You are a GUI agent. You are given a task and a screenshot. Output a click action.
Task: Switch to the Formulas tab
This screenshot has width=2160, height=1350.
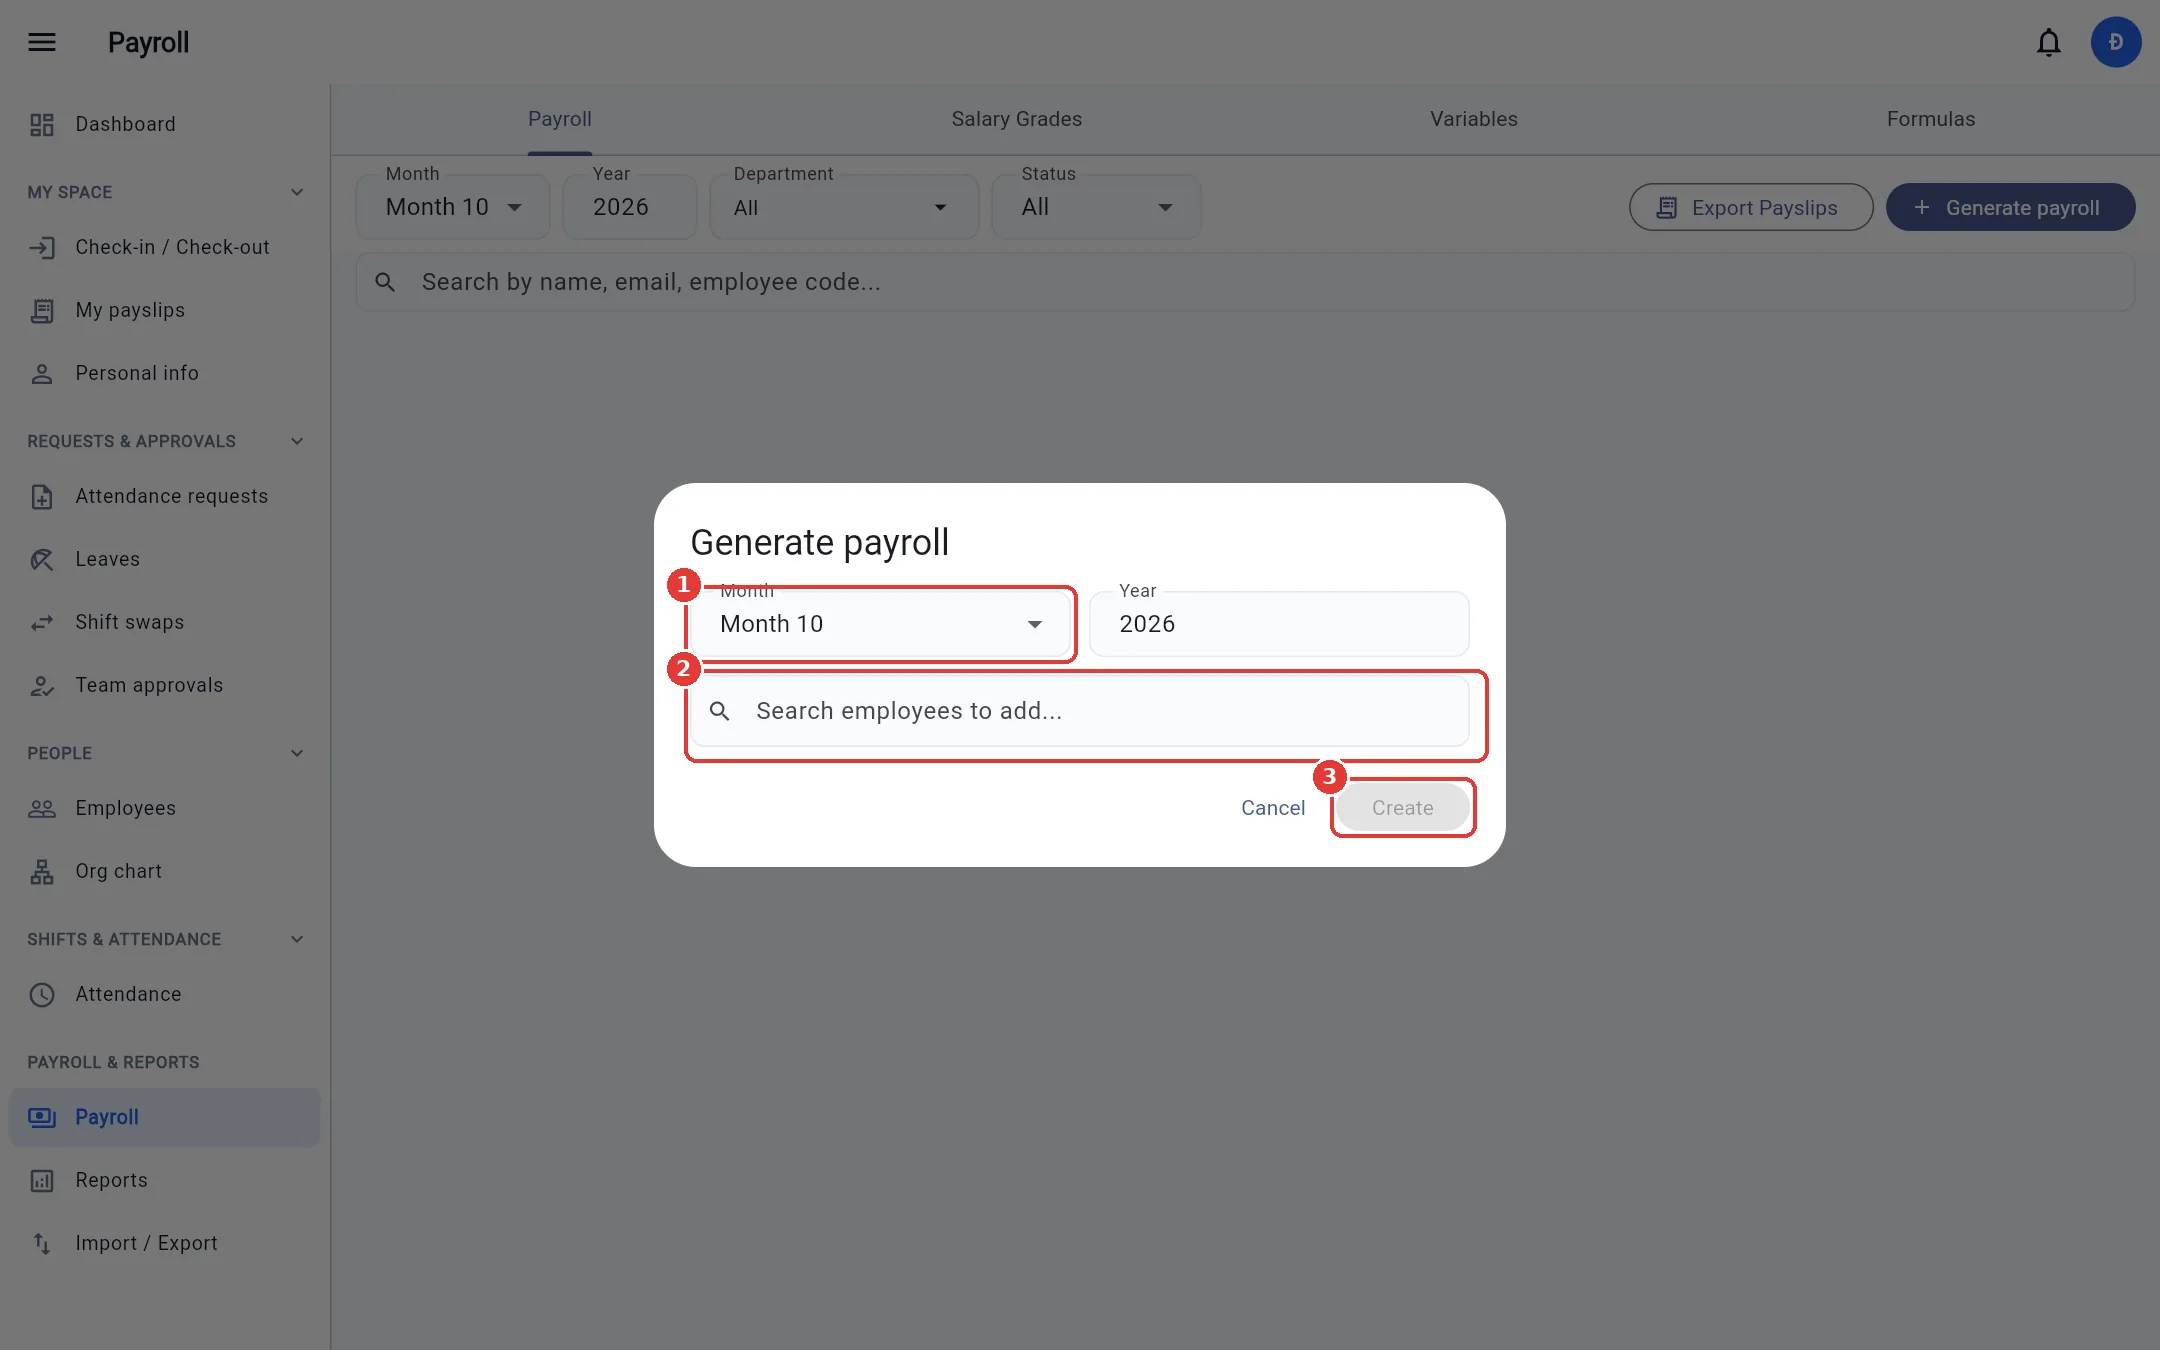1931,119
